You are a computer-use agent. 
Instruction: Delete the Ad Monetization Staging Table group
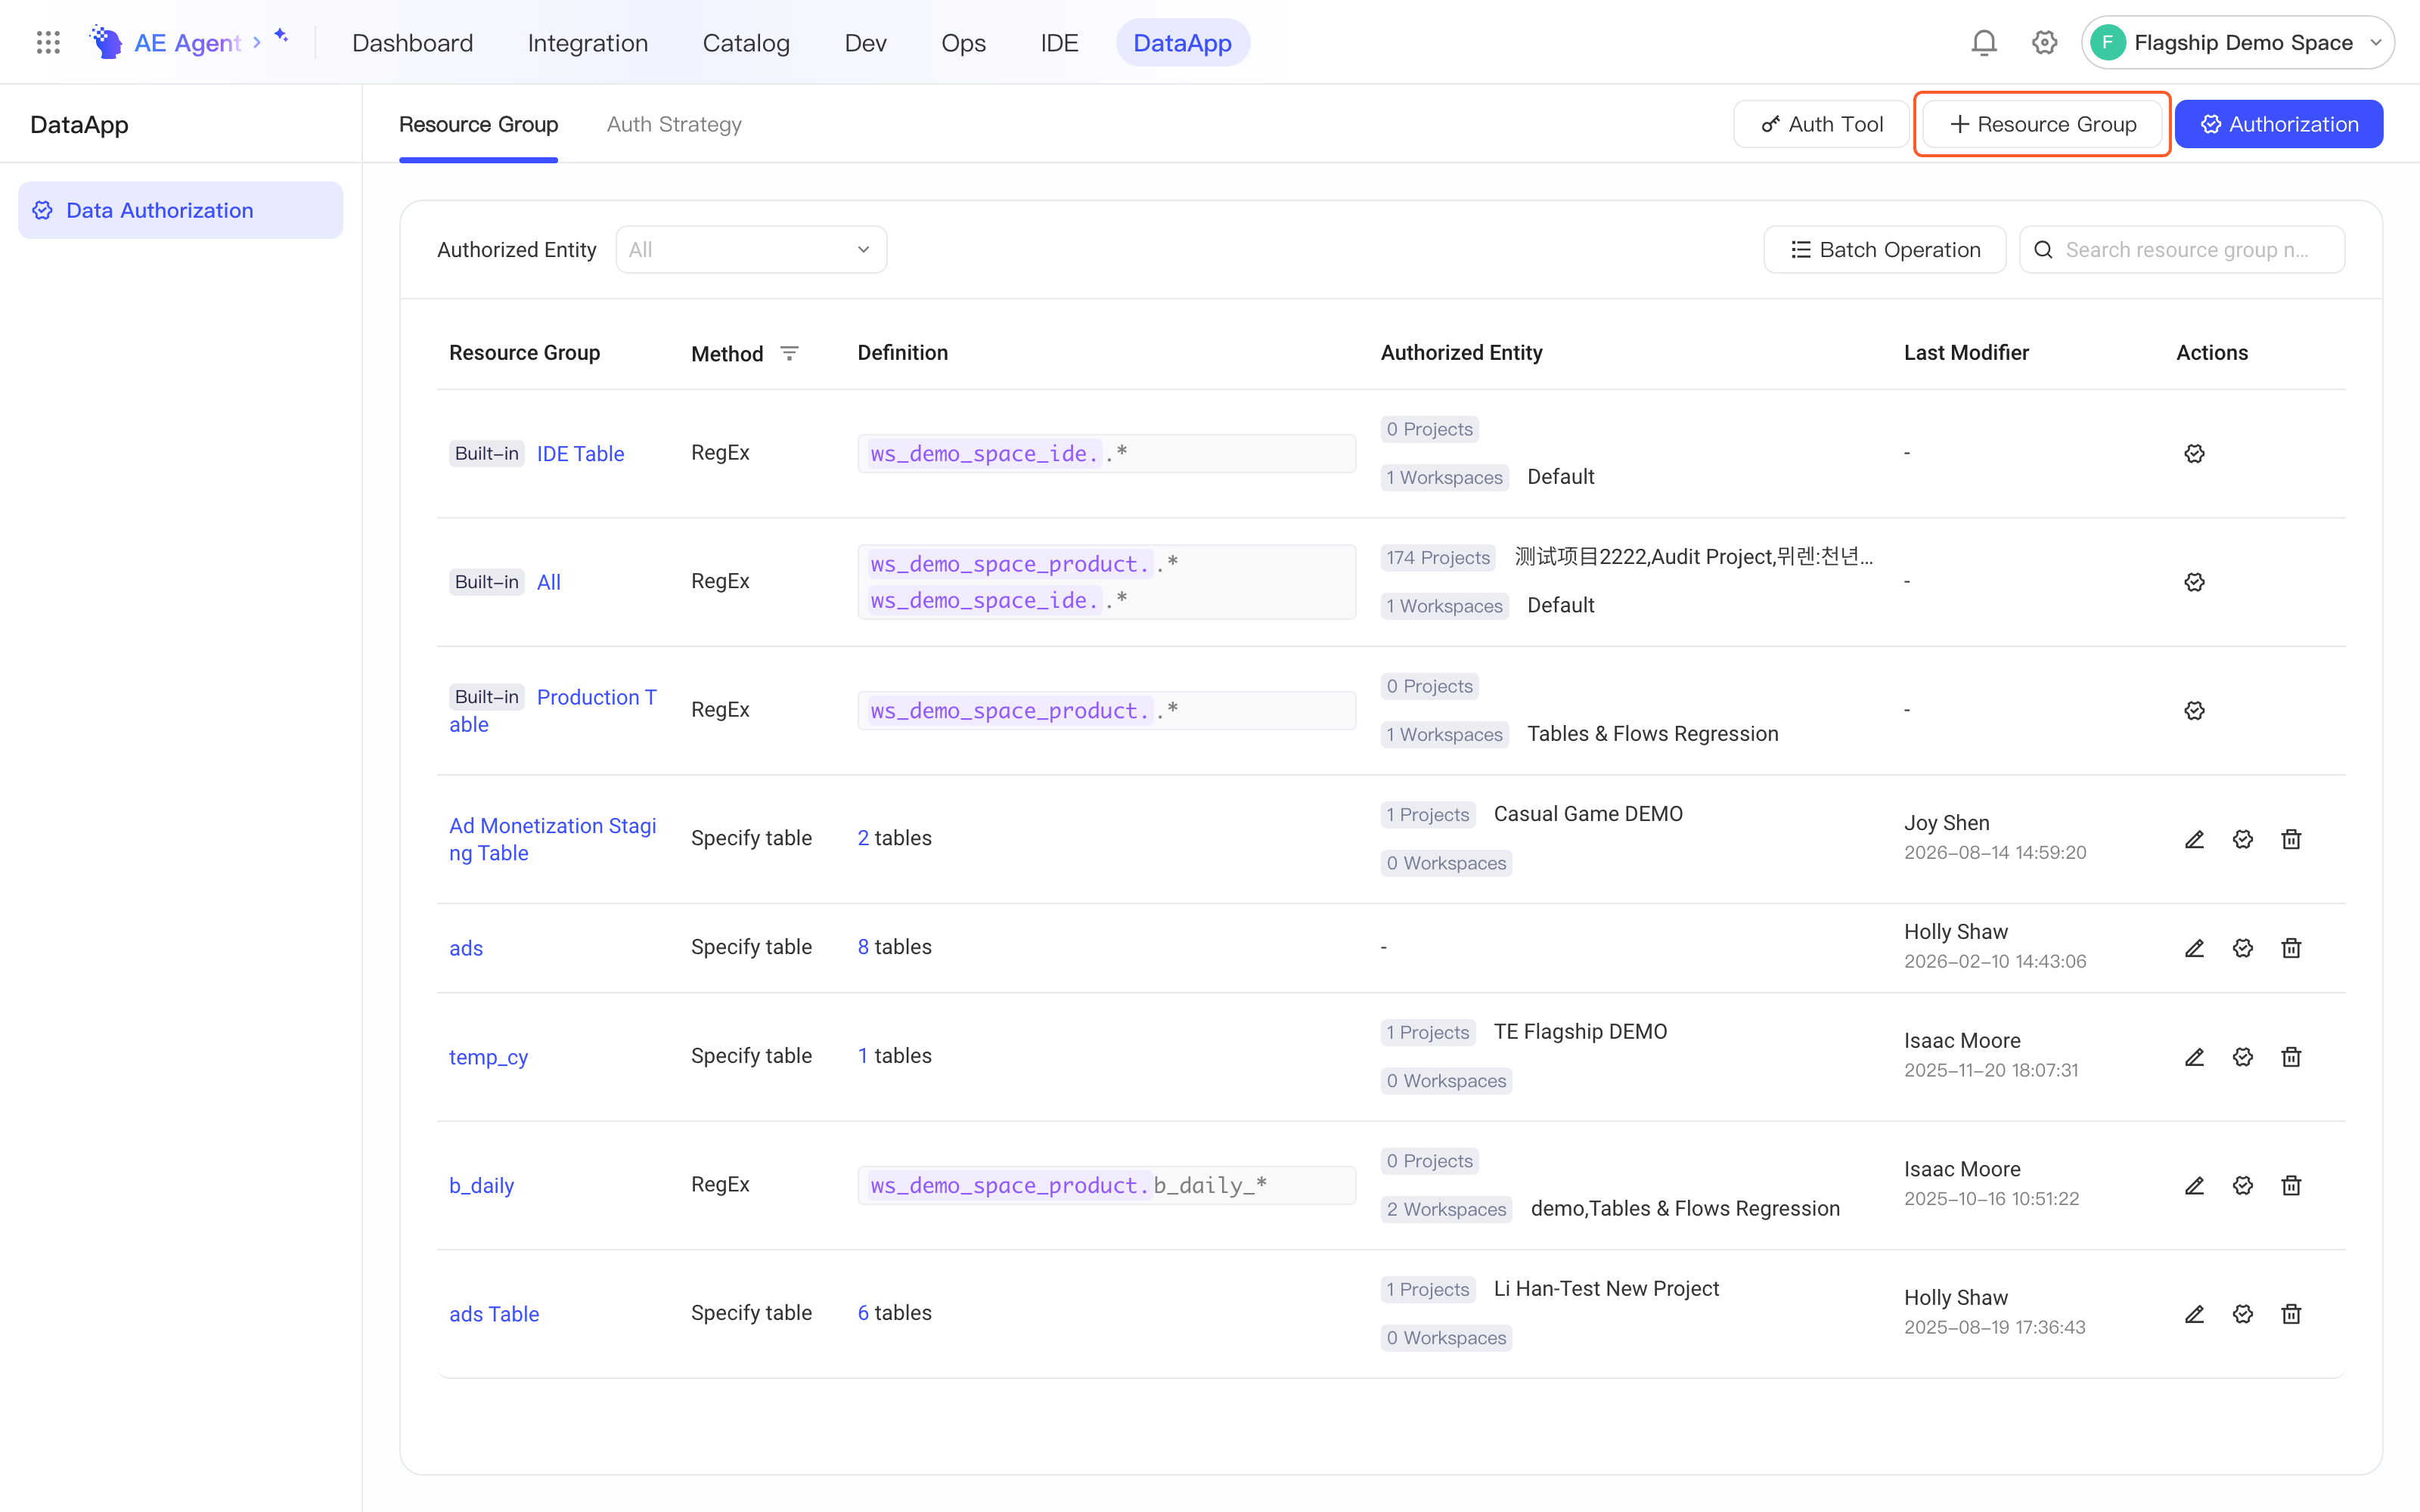2291,839
